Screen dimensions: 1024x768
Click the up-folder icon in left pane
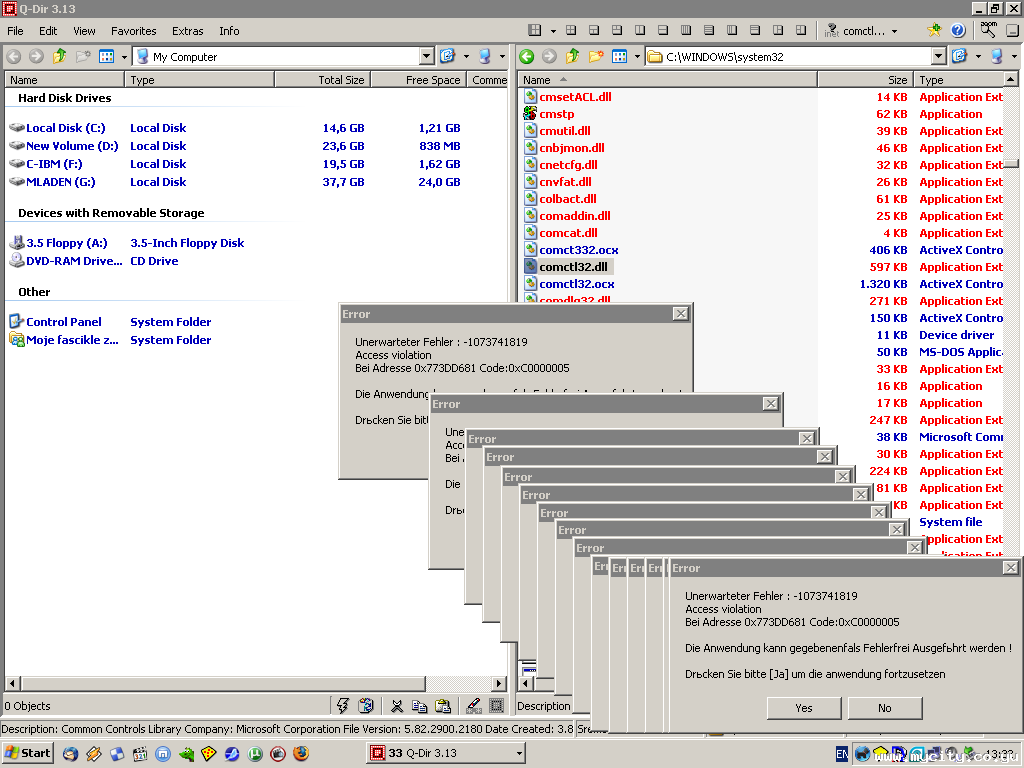tap(60, 57)
